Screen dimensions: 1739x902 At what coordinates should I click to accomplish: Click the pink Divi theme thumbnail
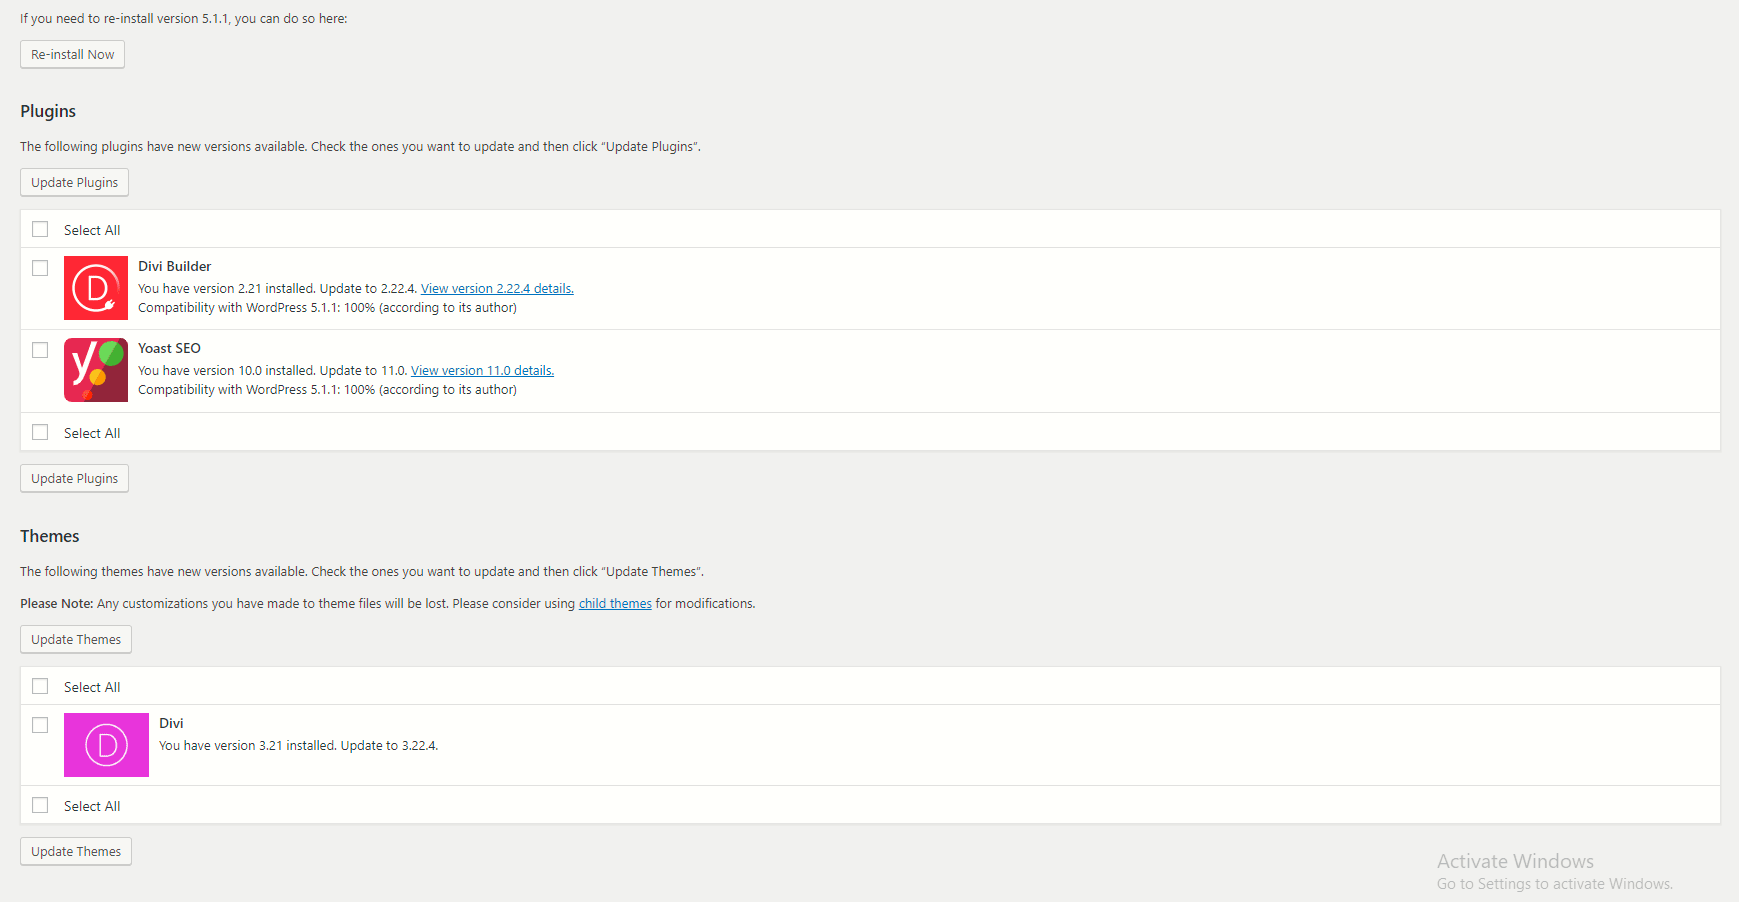coord(106,745)
